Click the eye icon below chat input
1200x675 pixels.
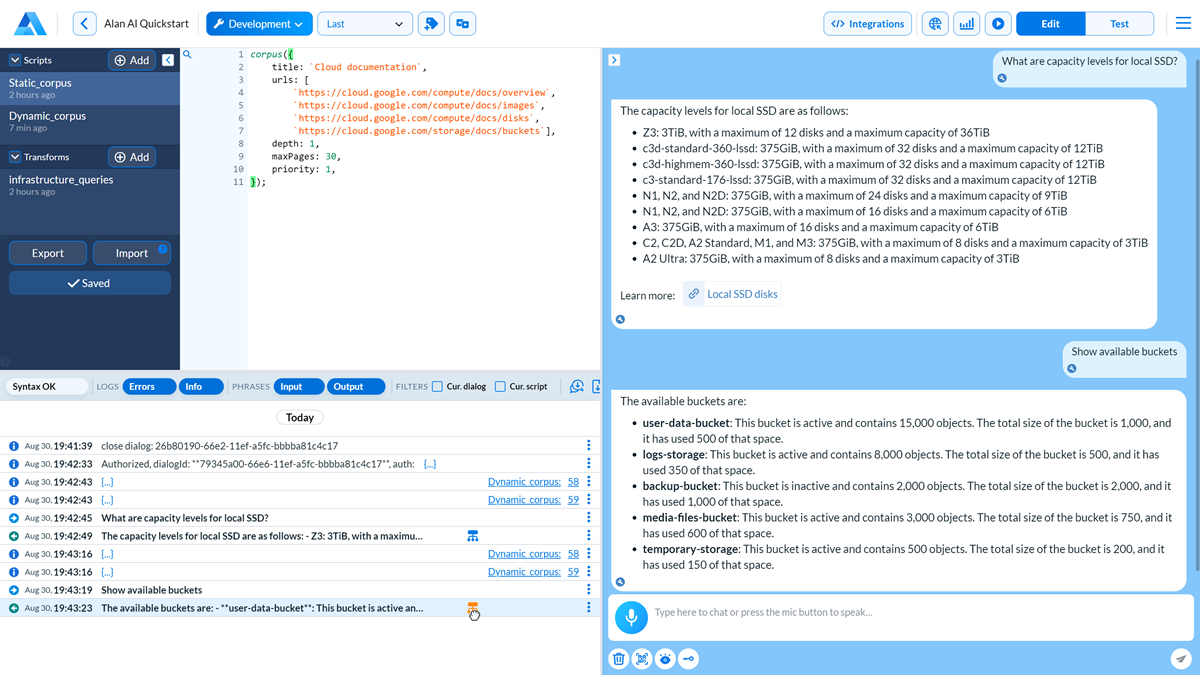click(x=665, y=658)
